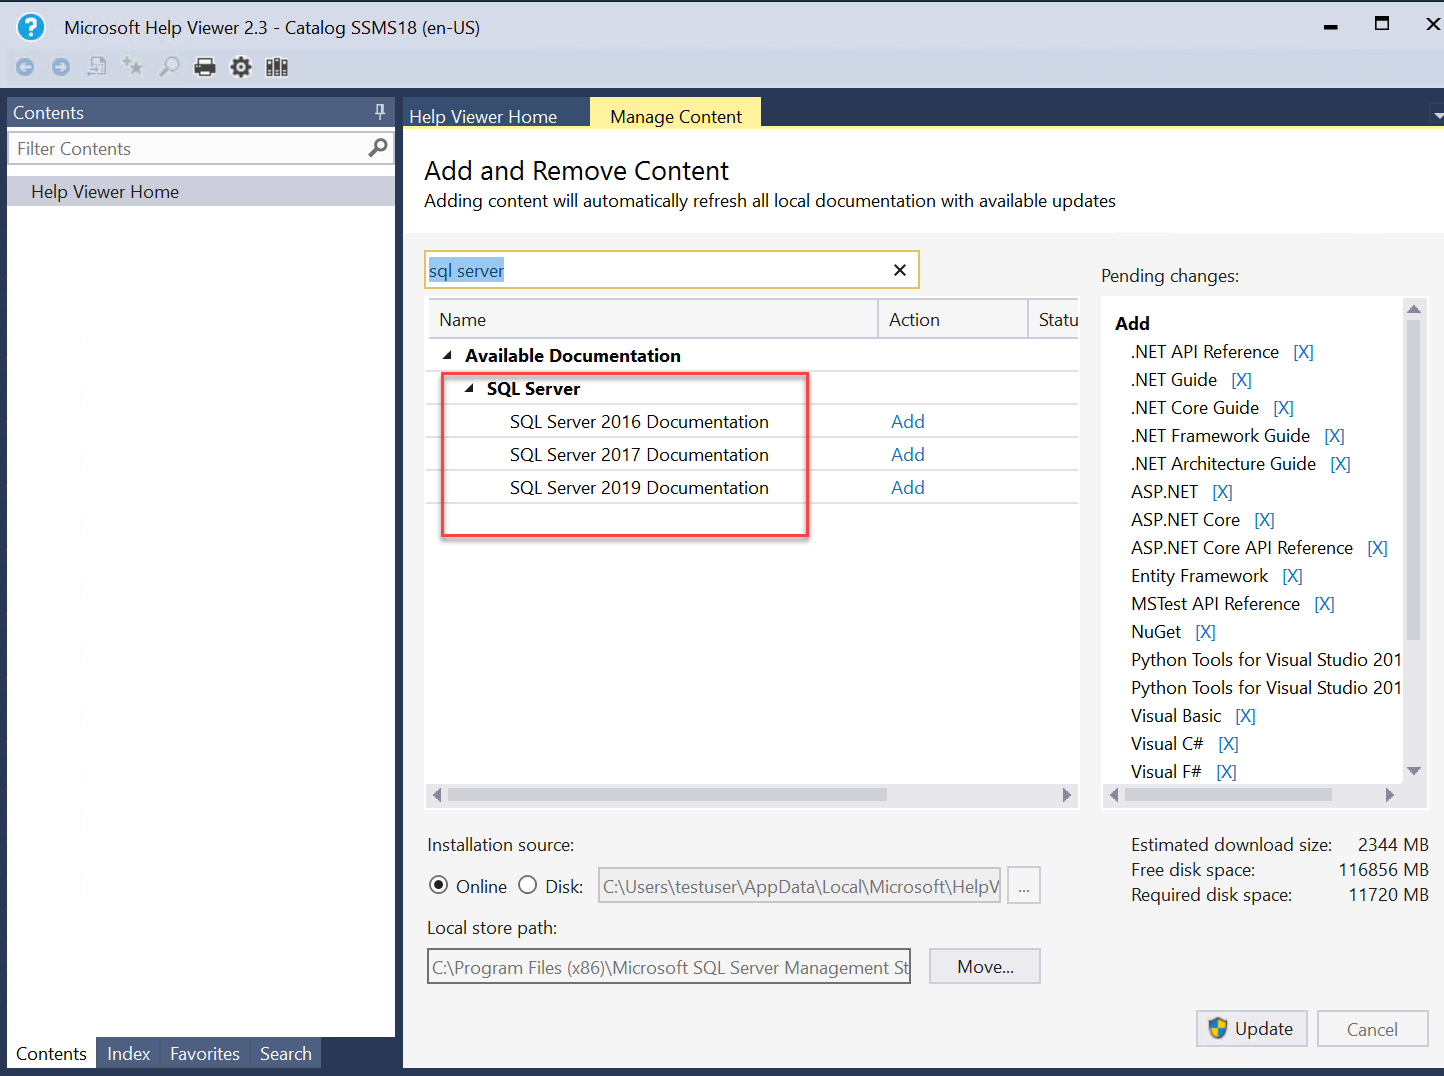Open Find in Topic magnifier icon
The image size is (1444, 1076).
(168, 66)
